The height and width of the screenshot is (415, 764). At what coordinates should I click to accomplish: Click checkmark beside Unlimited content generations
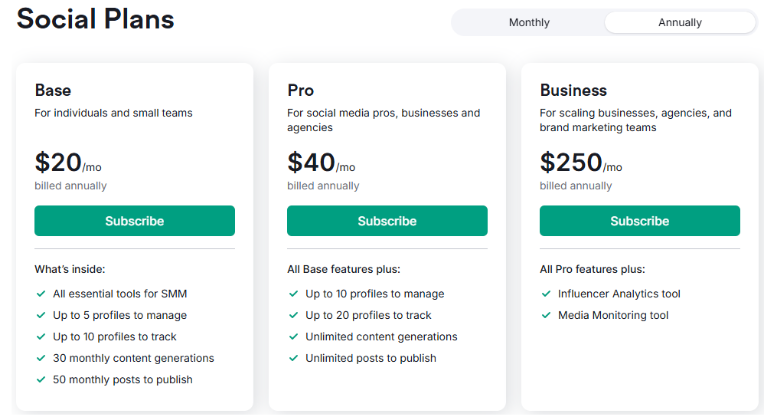[x=293, y=337]
